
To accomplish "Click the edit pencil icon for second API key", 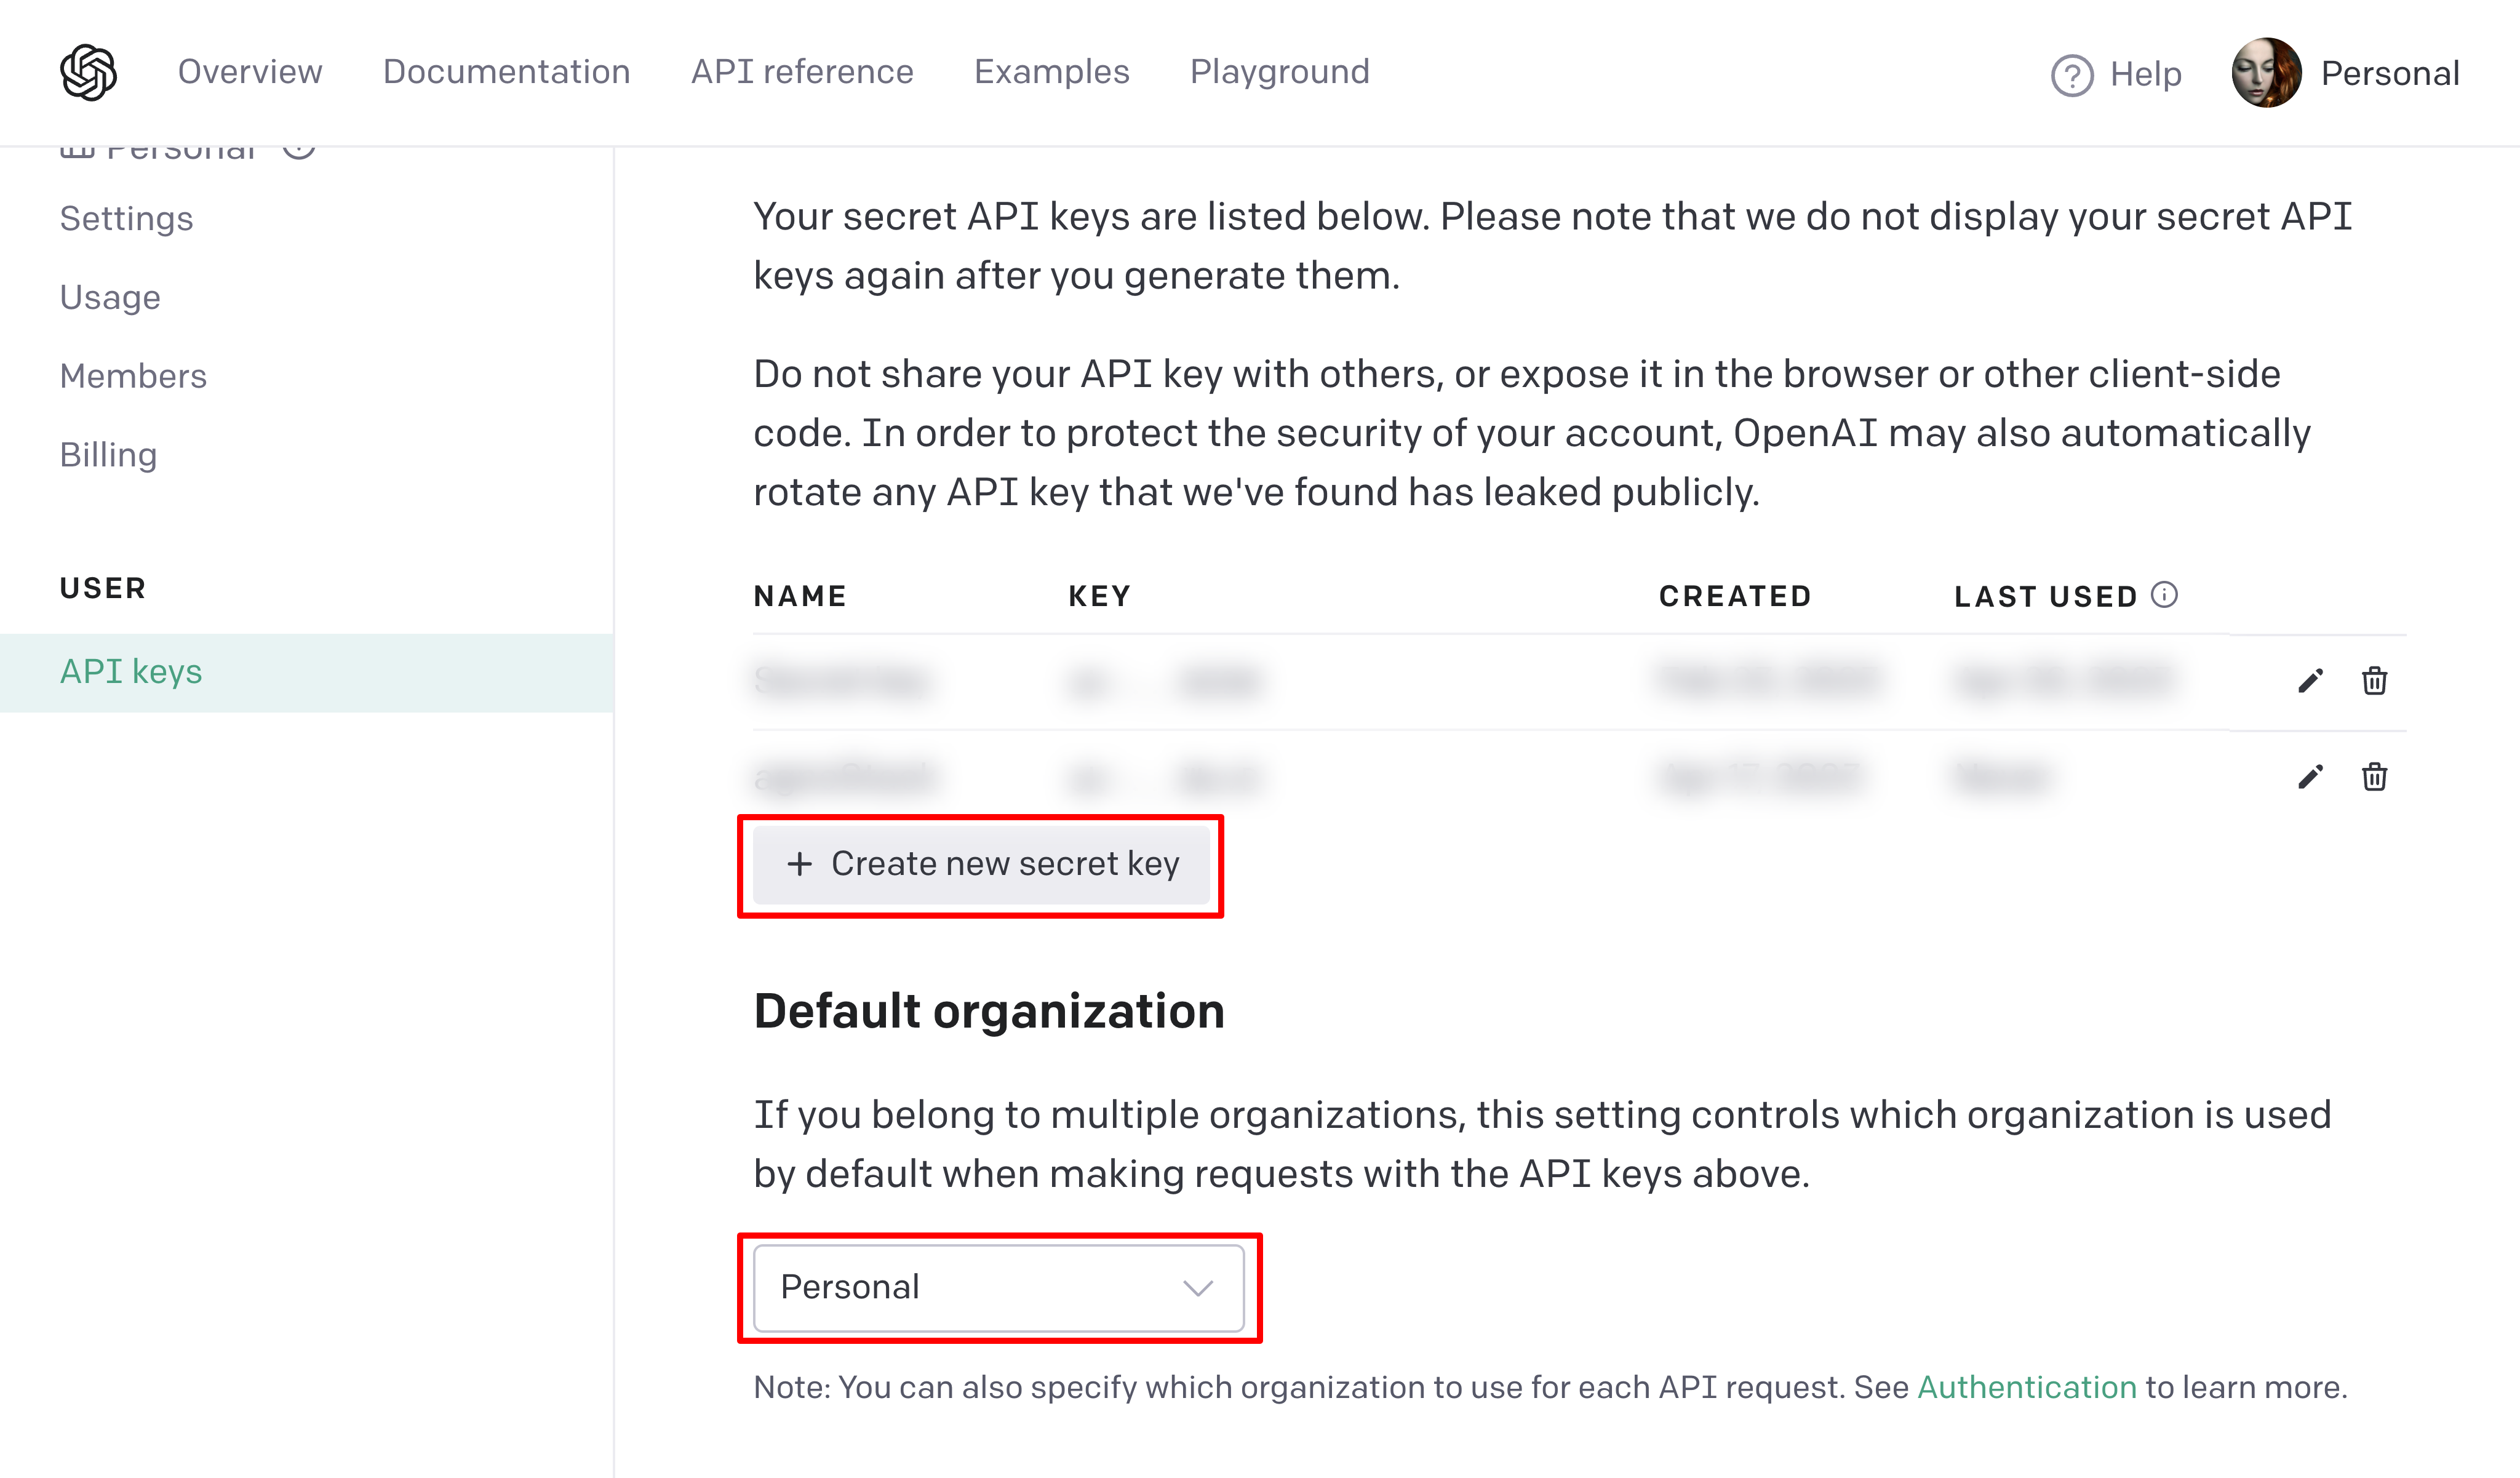I will (2309, 776).
